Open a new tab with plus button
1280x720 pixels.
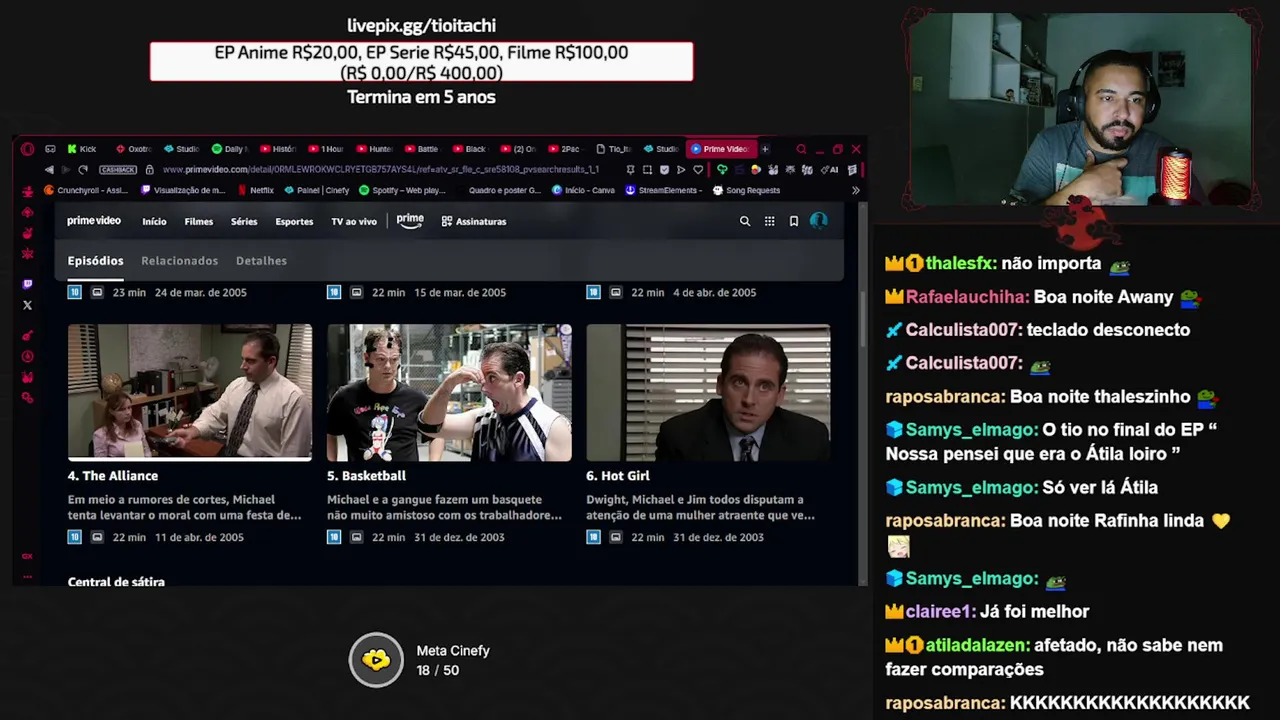click(765, 149)
